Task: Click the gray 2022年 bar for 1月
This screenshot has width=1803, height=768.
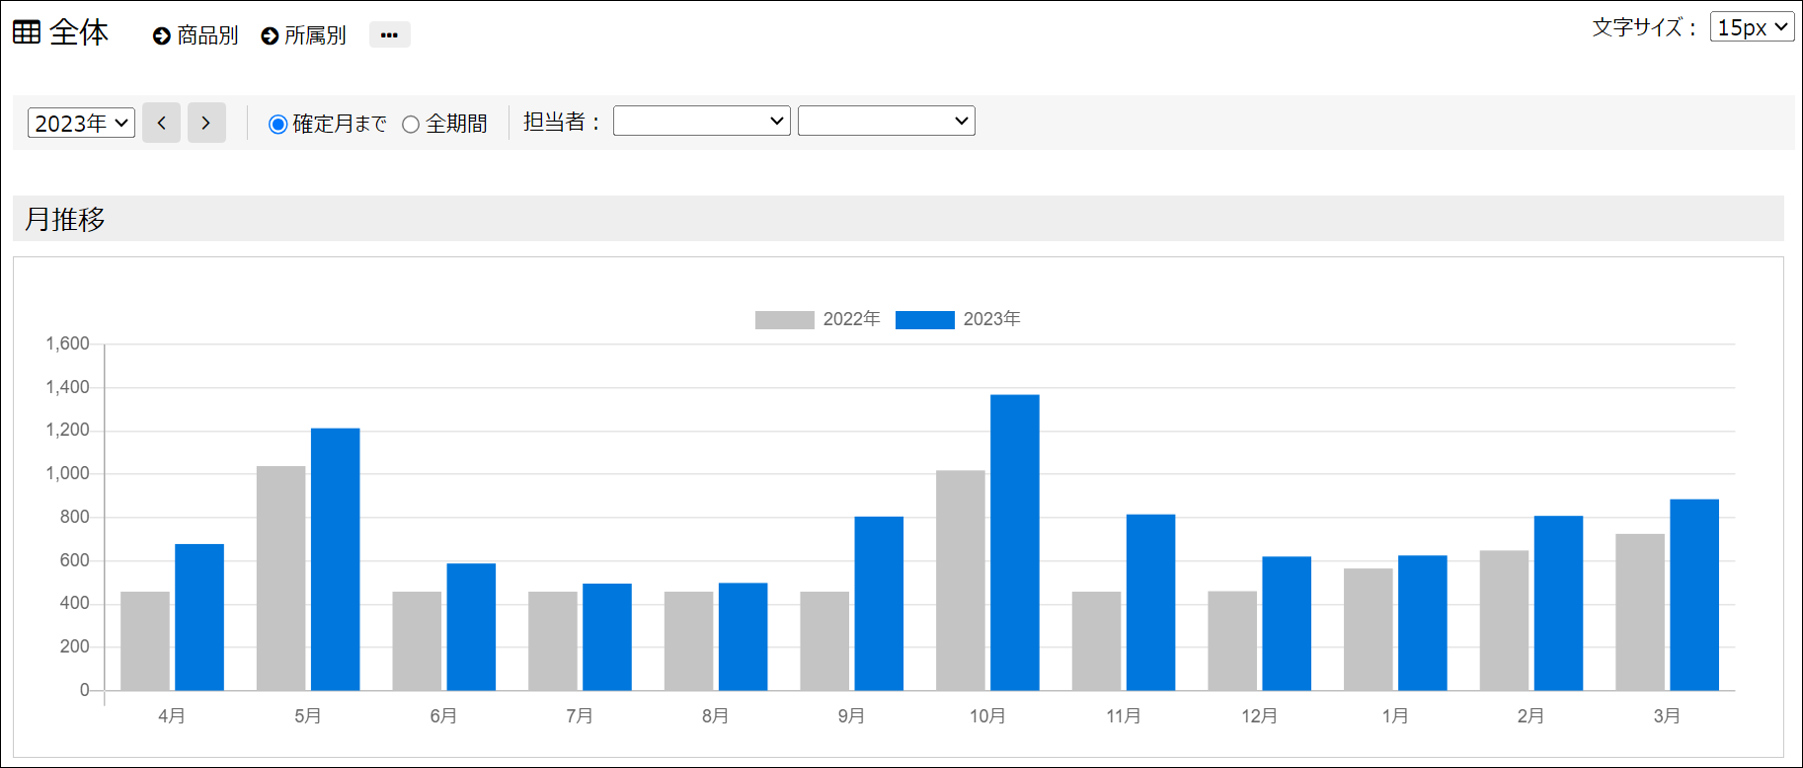Action: pyautogui.click(x=1368, y=629)
